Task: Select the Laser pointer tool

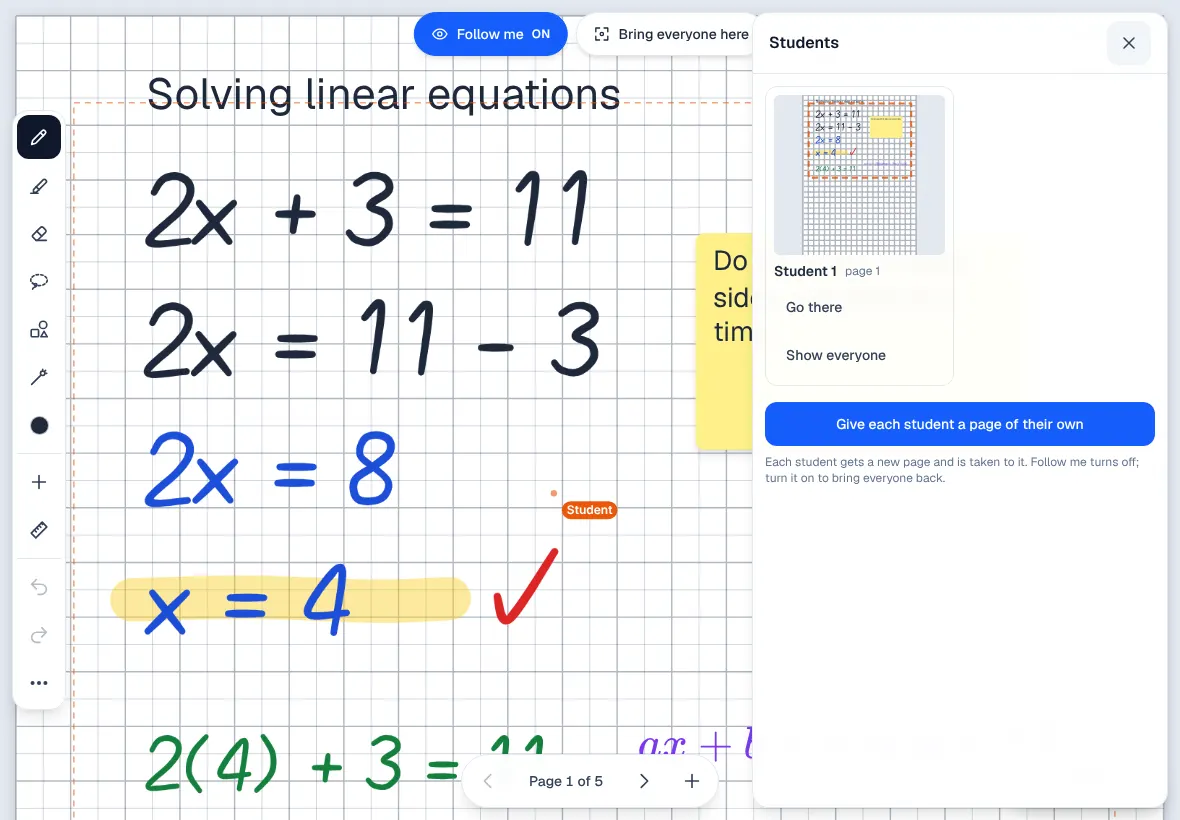Action: point(39,377)
